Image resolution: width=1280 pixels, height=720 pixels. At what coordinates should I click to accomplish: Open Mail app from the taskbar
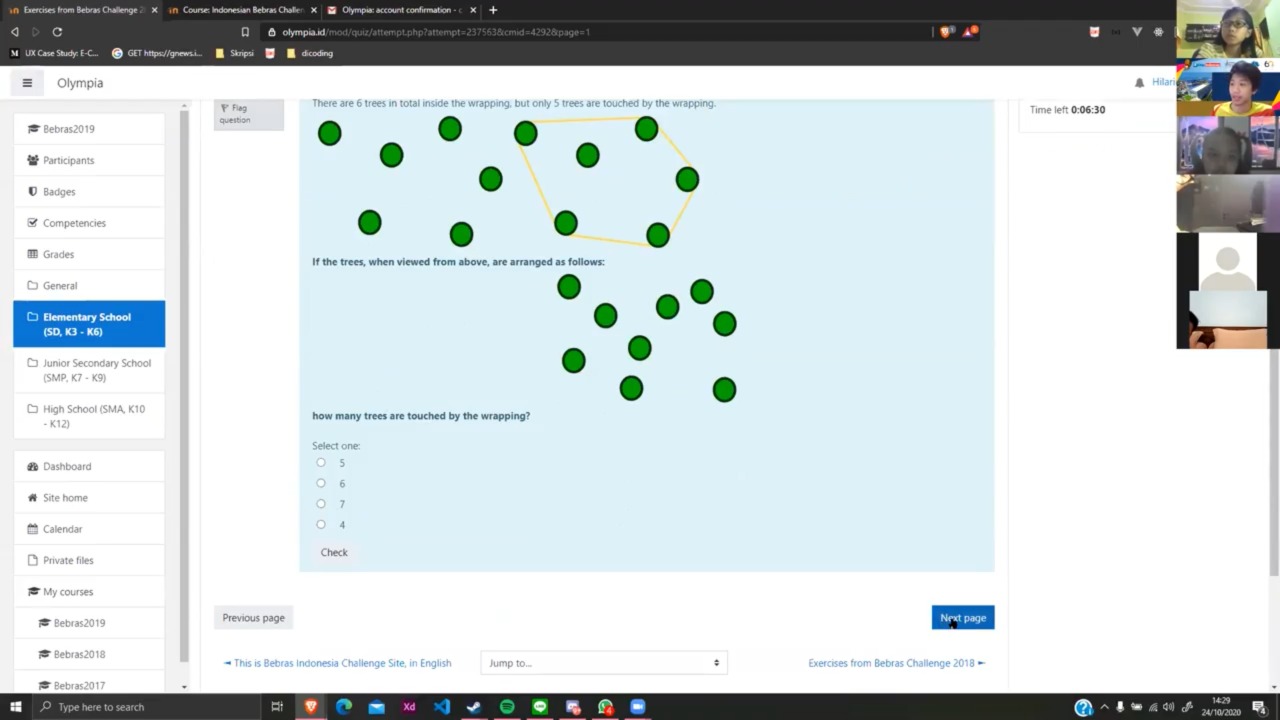point(376,707)
